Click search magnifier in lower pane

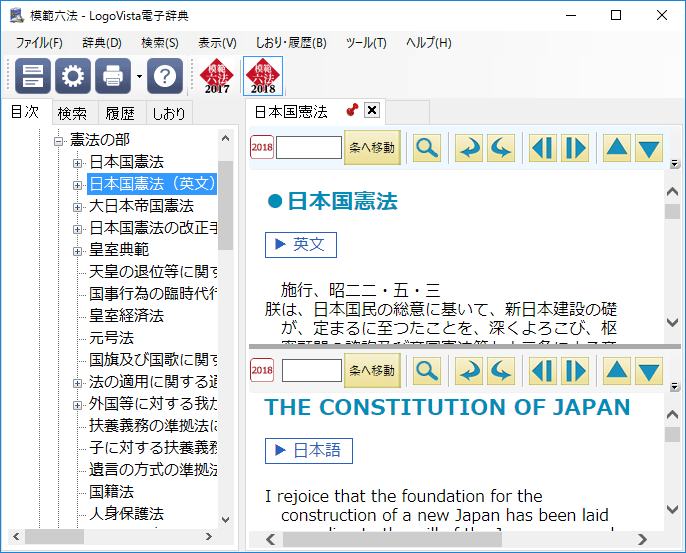pos(427,371)
